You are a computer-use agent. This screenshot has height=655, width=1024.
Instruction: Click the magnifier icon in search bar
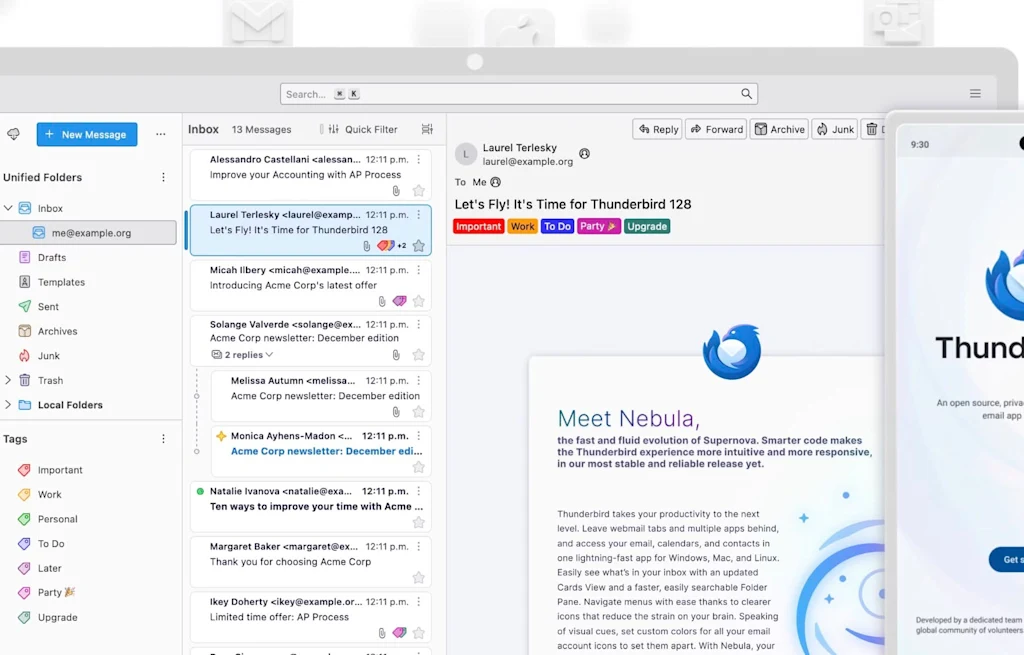[746, 94]
